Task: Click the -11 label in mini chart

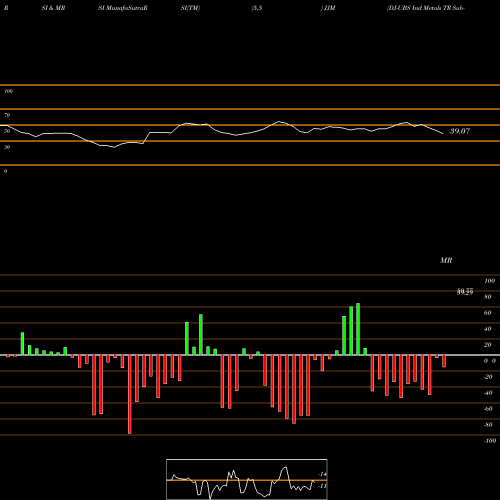Action: 322,486
